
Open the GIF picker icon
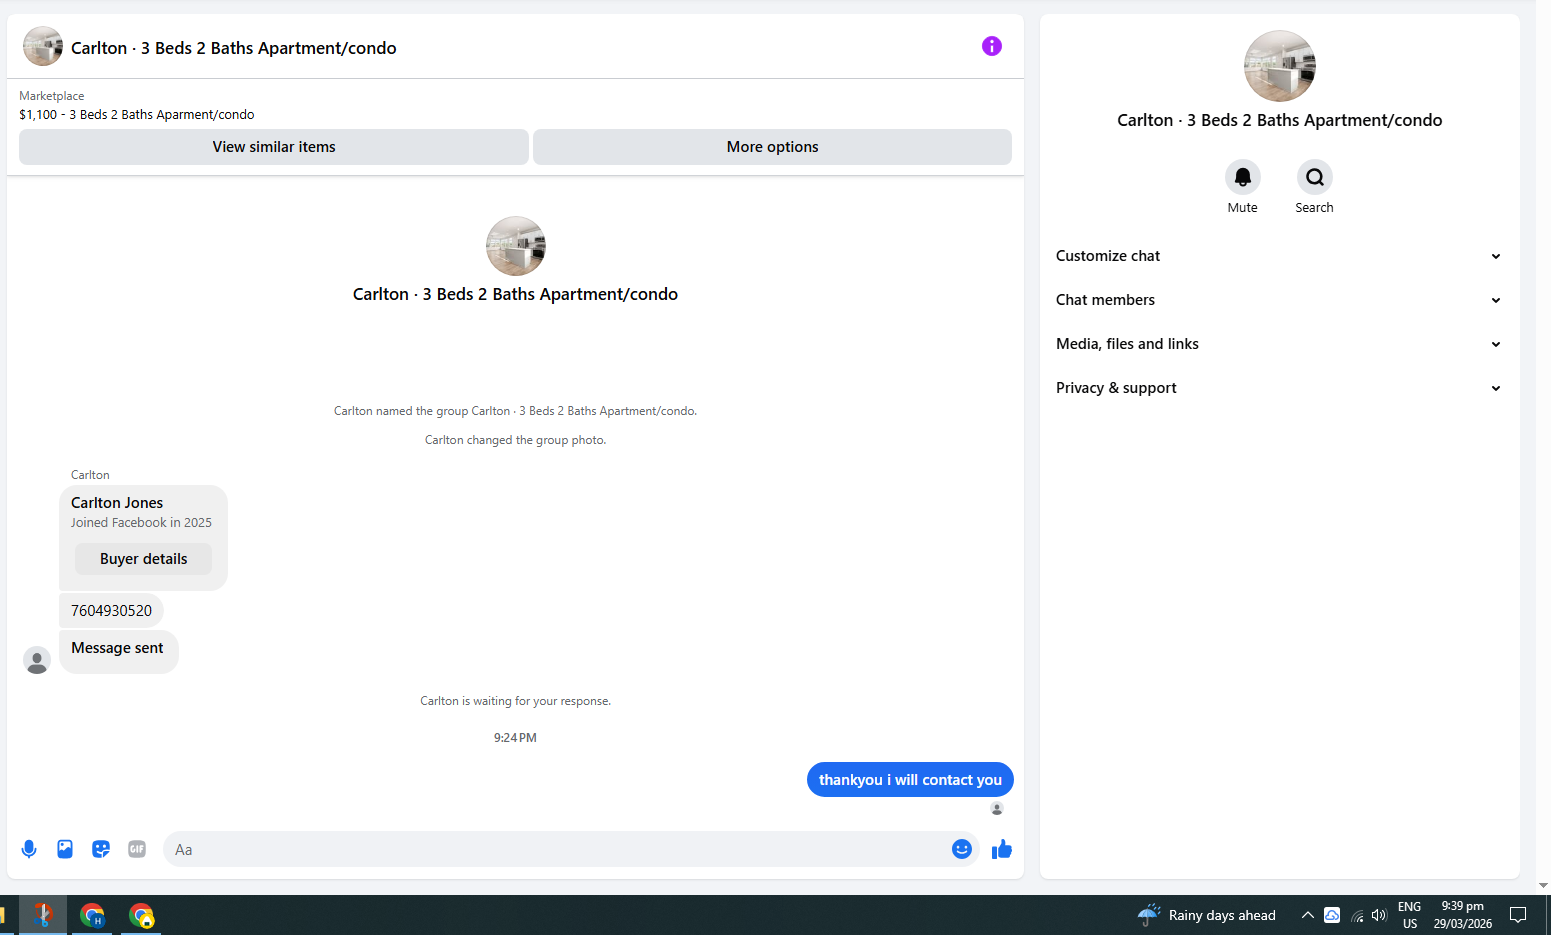(x=137, y=849)
